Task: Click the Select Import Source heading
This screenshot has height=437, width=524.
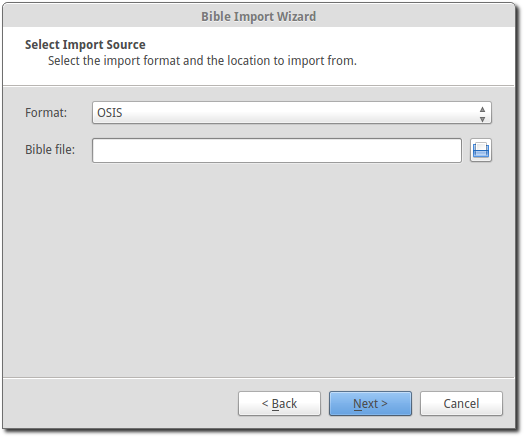Action: (85, 44)
